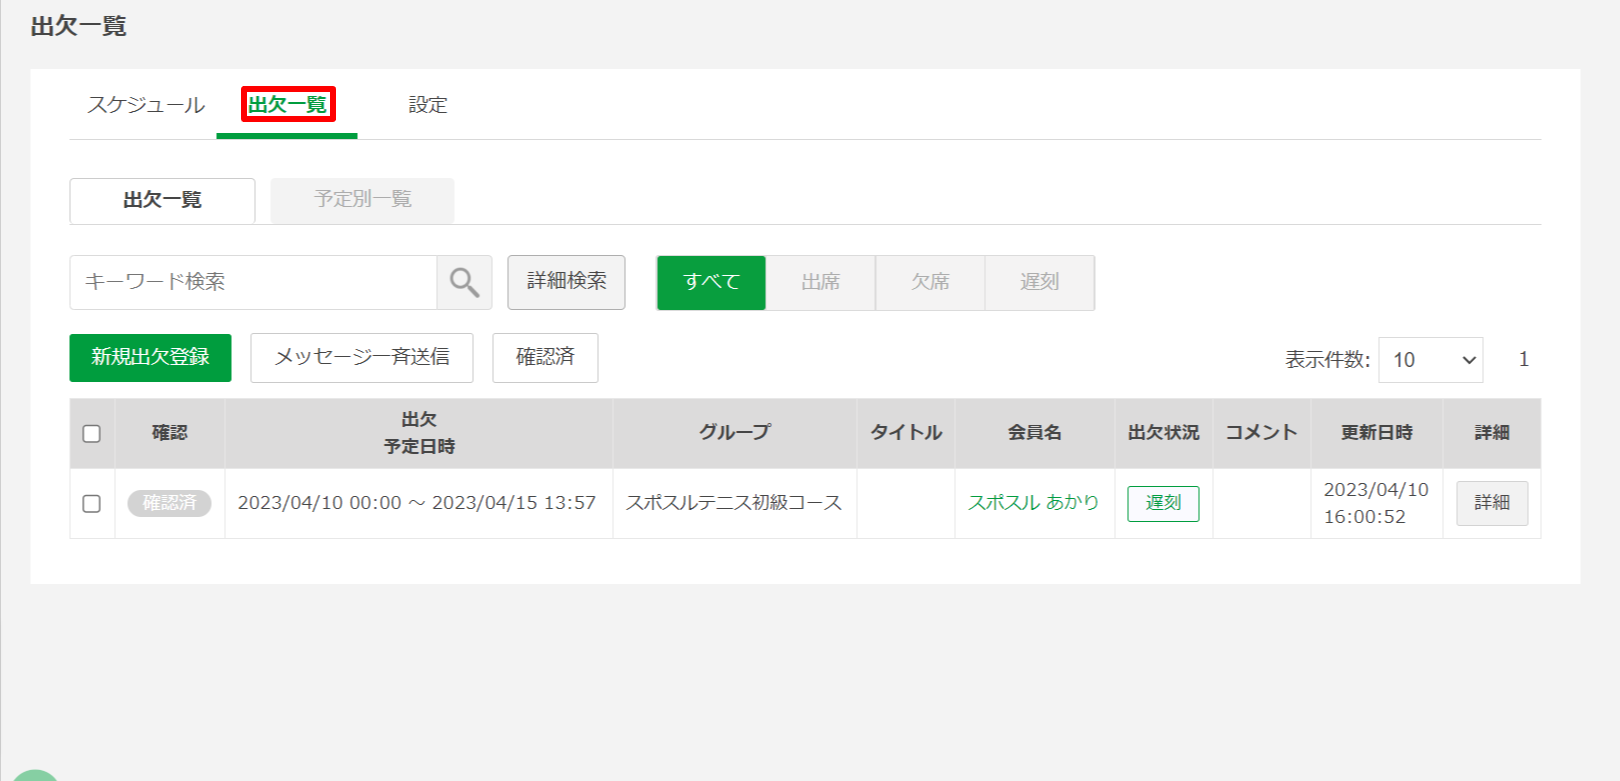Viewport: 1620px width, 781px height.
Task: Click the 確認済 badge in the table row
Action: [x=169, y=503]
